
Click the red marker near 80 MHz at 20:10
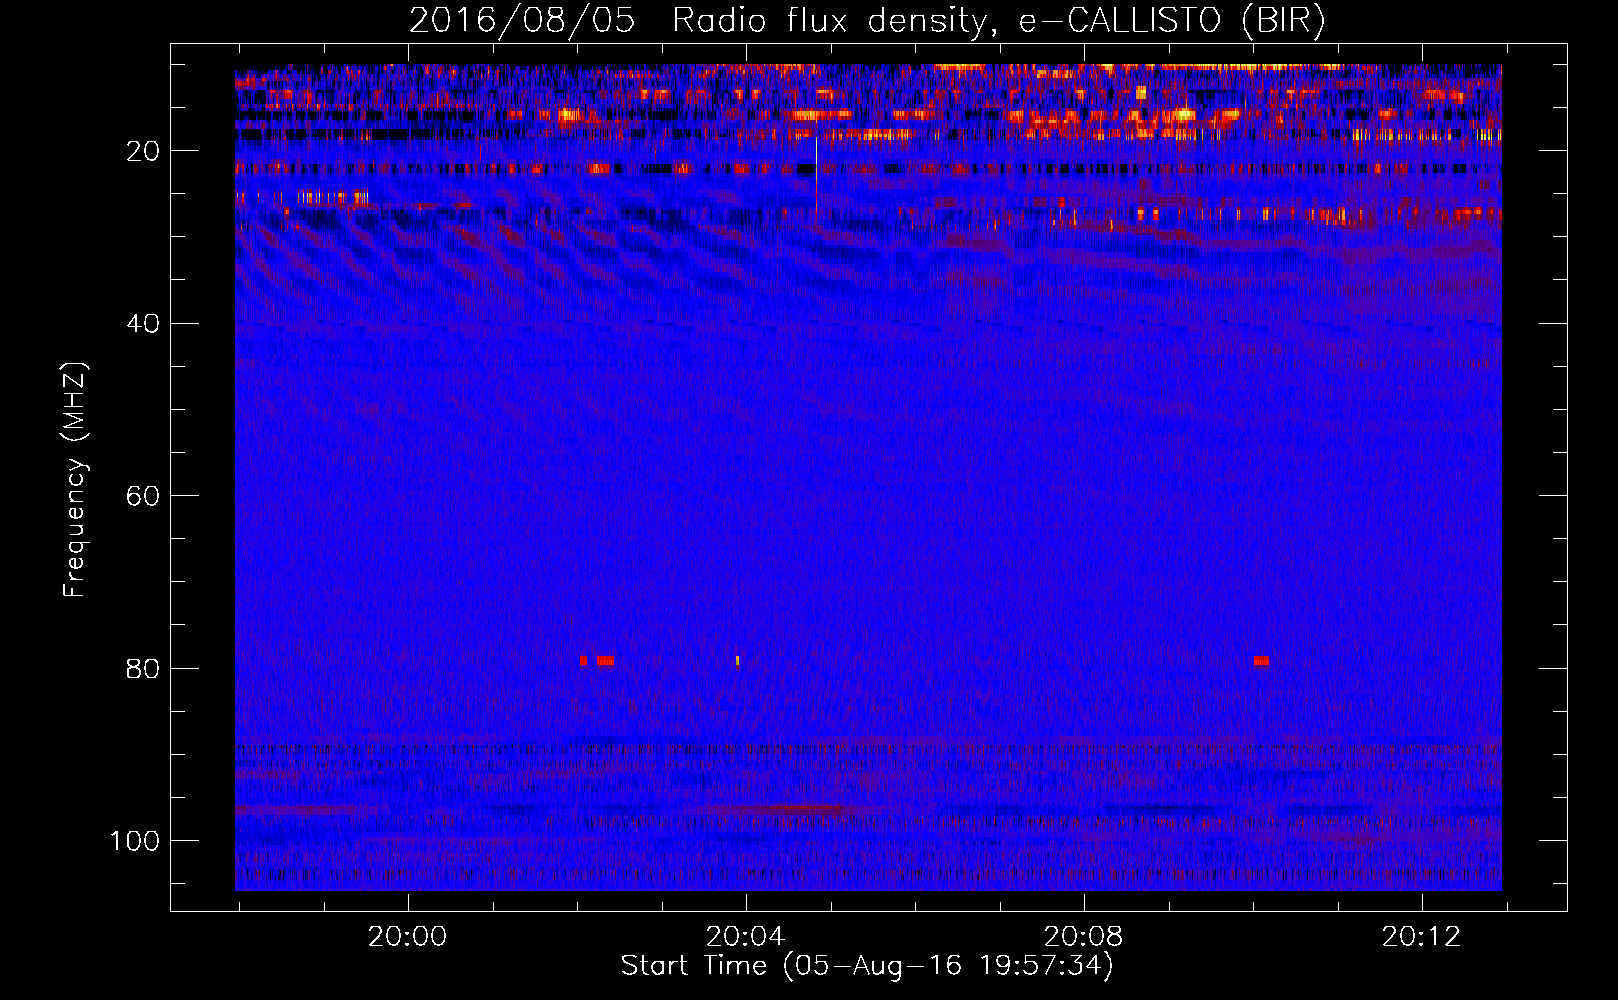[x=1261, y=661]
